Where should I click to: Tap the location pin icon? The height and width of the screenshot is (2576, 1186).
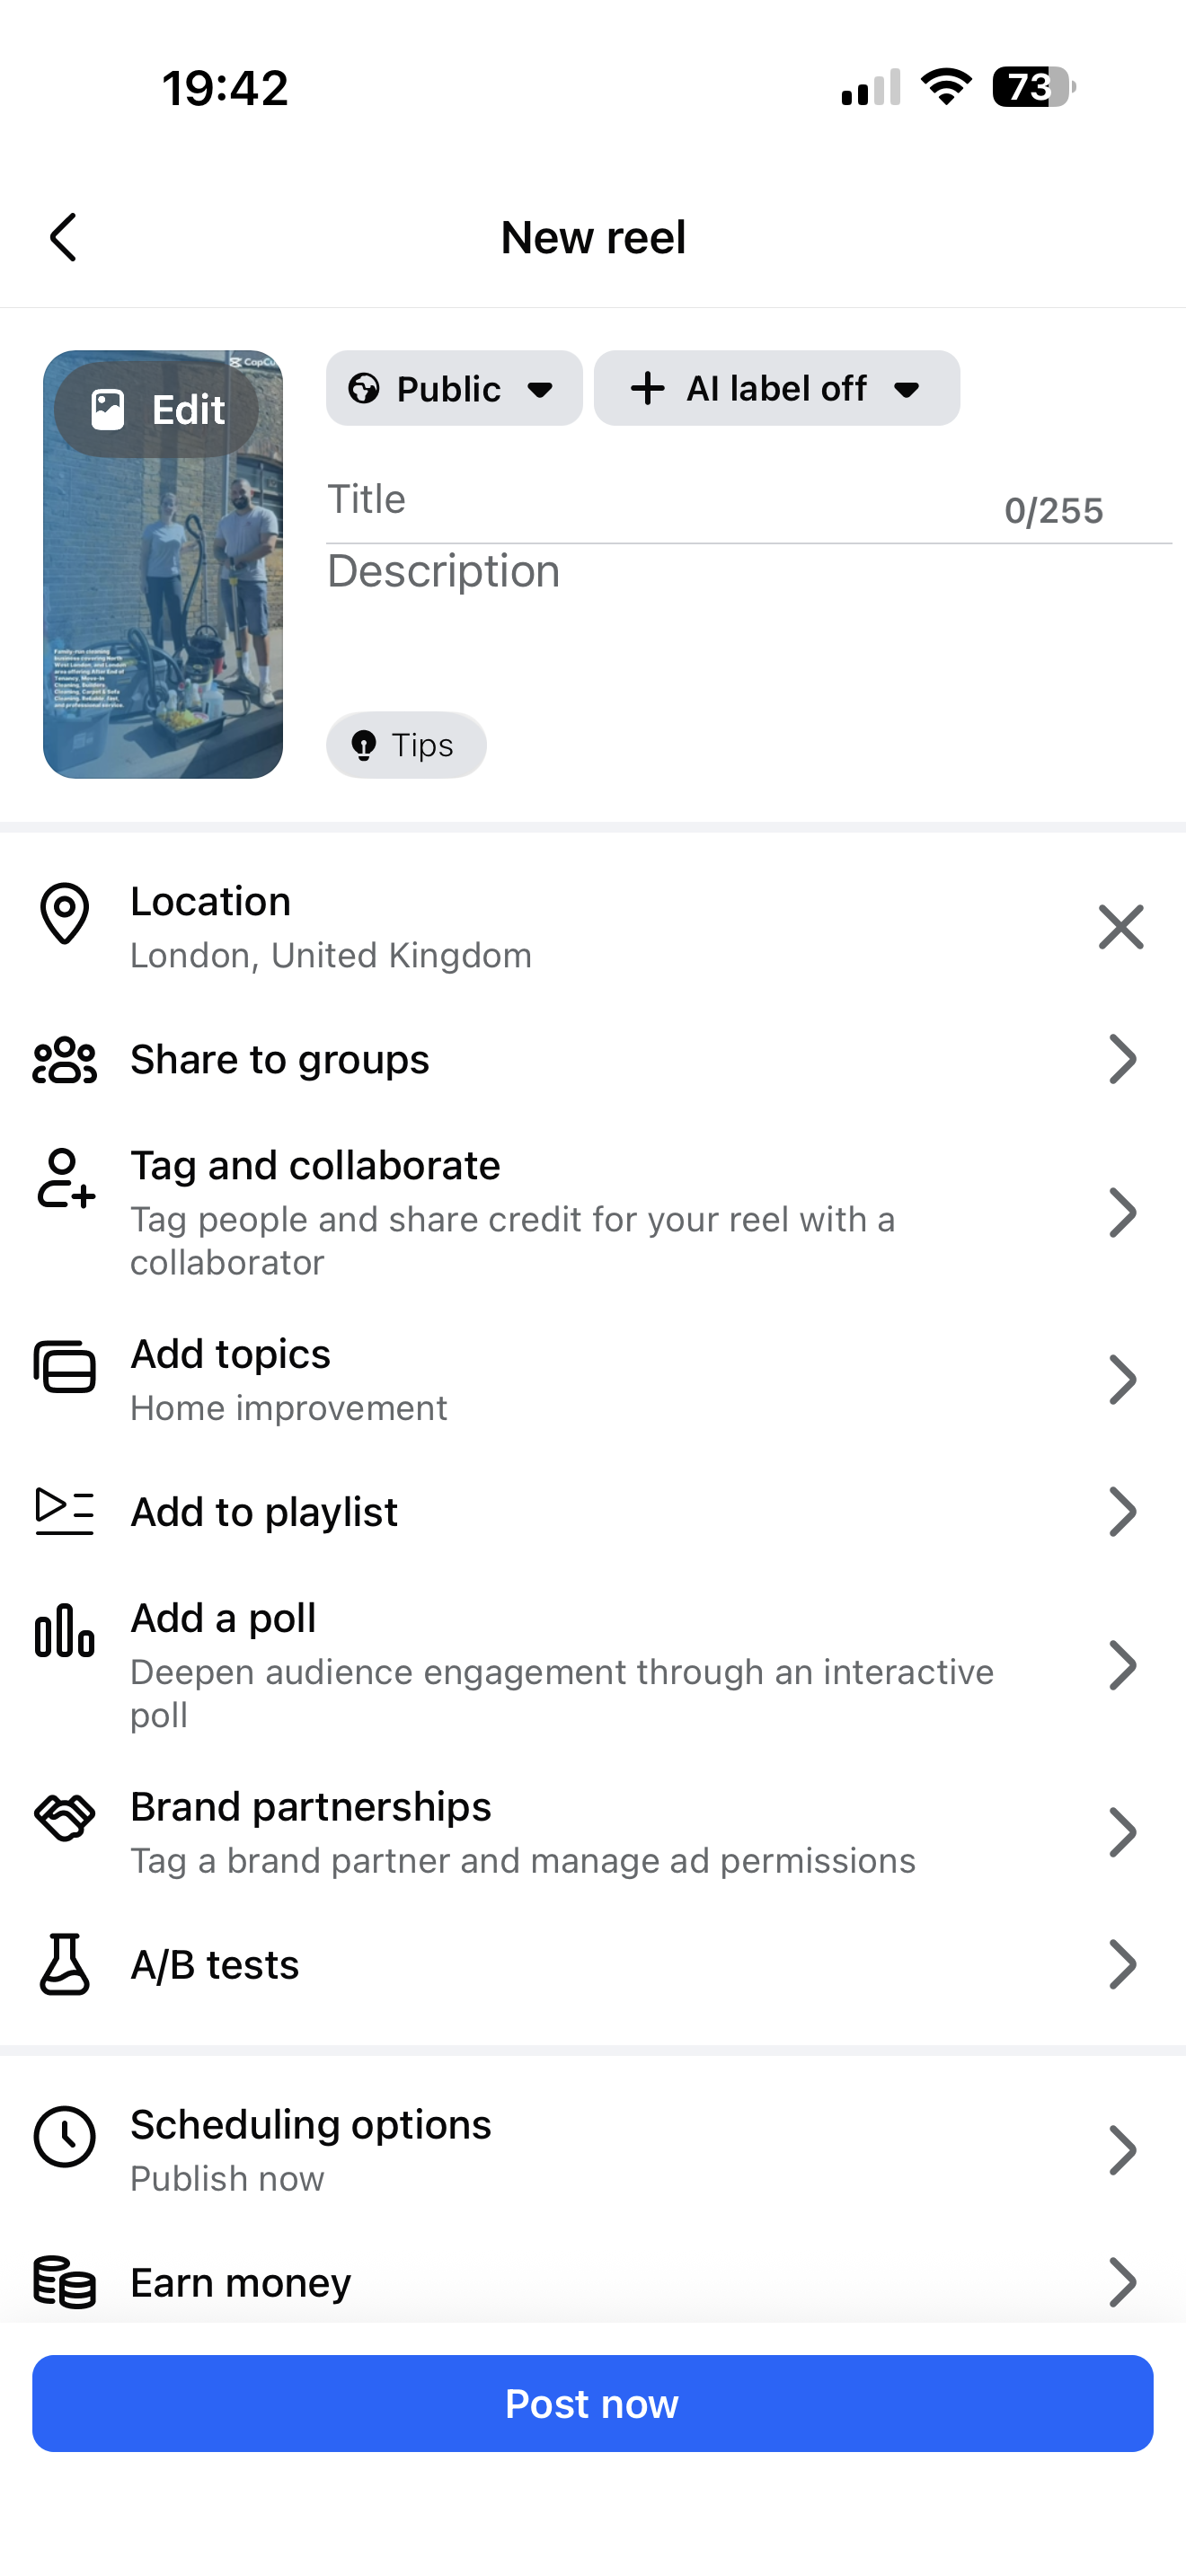[65, 913]
